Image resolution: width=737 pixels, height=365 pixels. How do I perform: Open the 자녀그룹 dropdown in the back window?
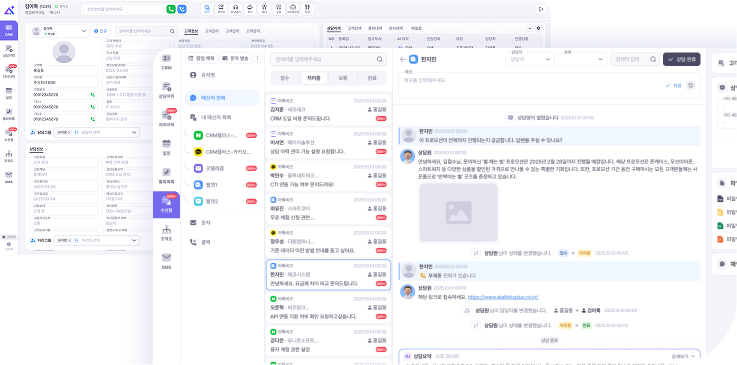click(x=96, y=241)
